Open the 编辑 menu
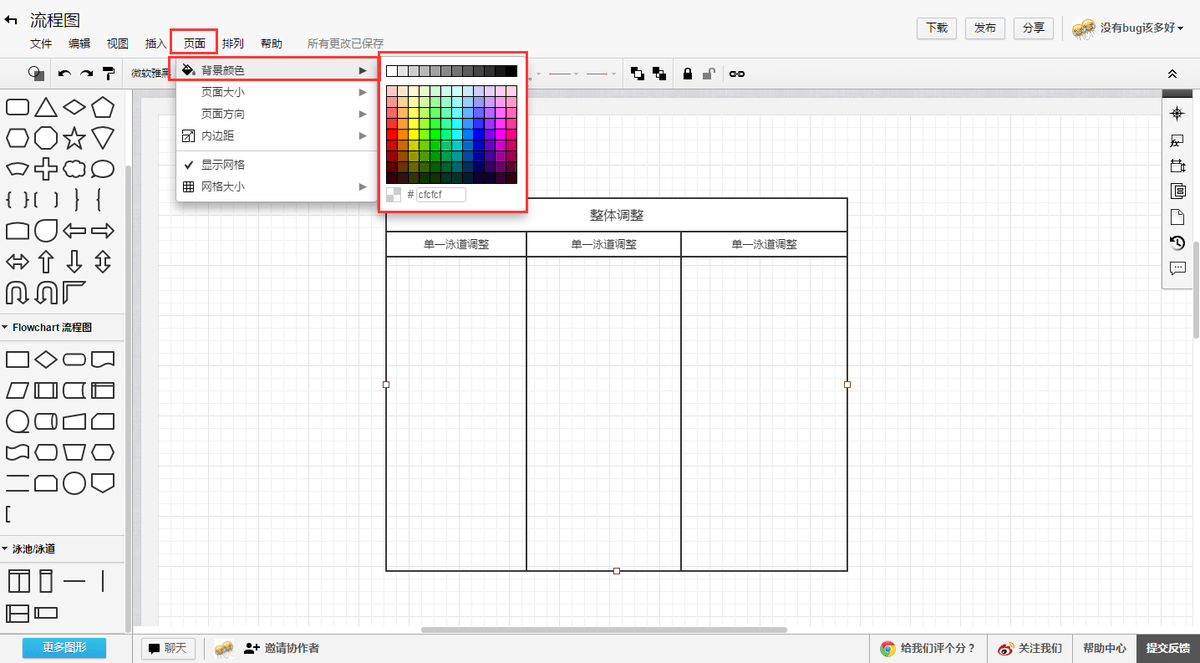The height and width of the screenshot is (663, 1200). 79,44
